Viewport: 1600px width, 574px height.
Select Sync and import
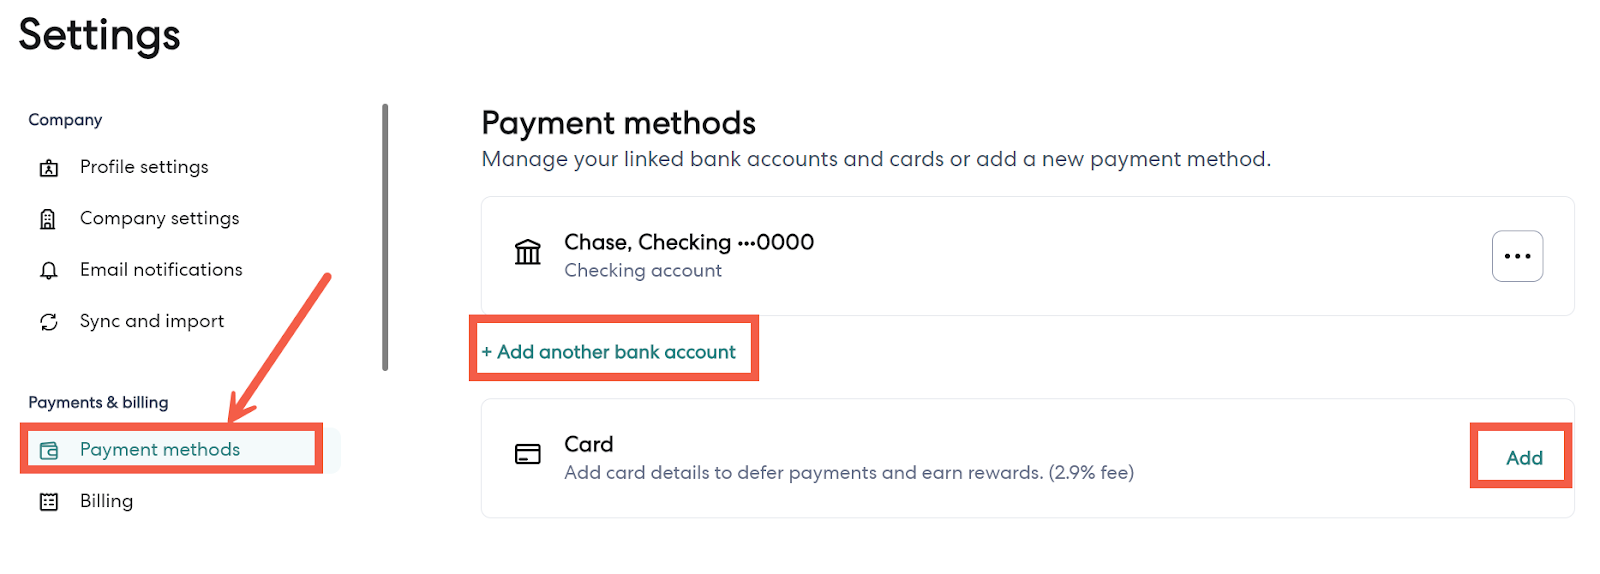pos(152,321)
